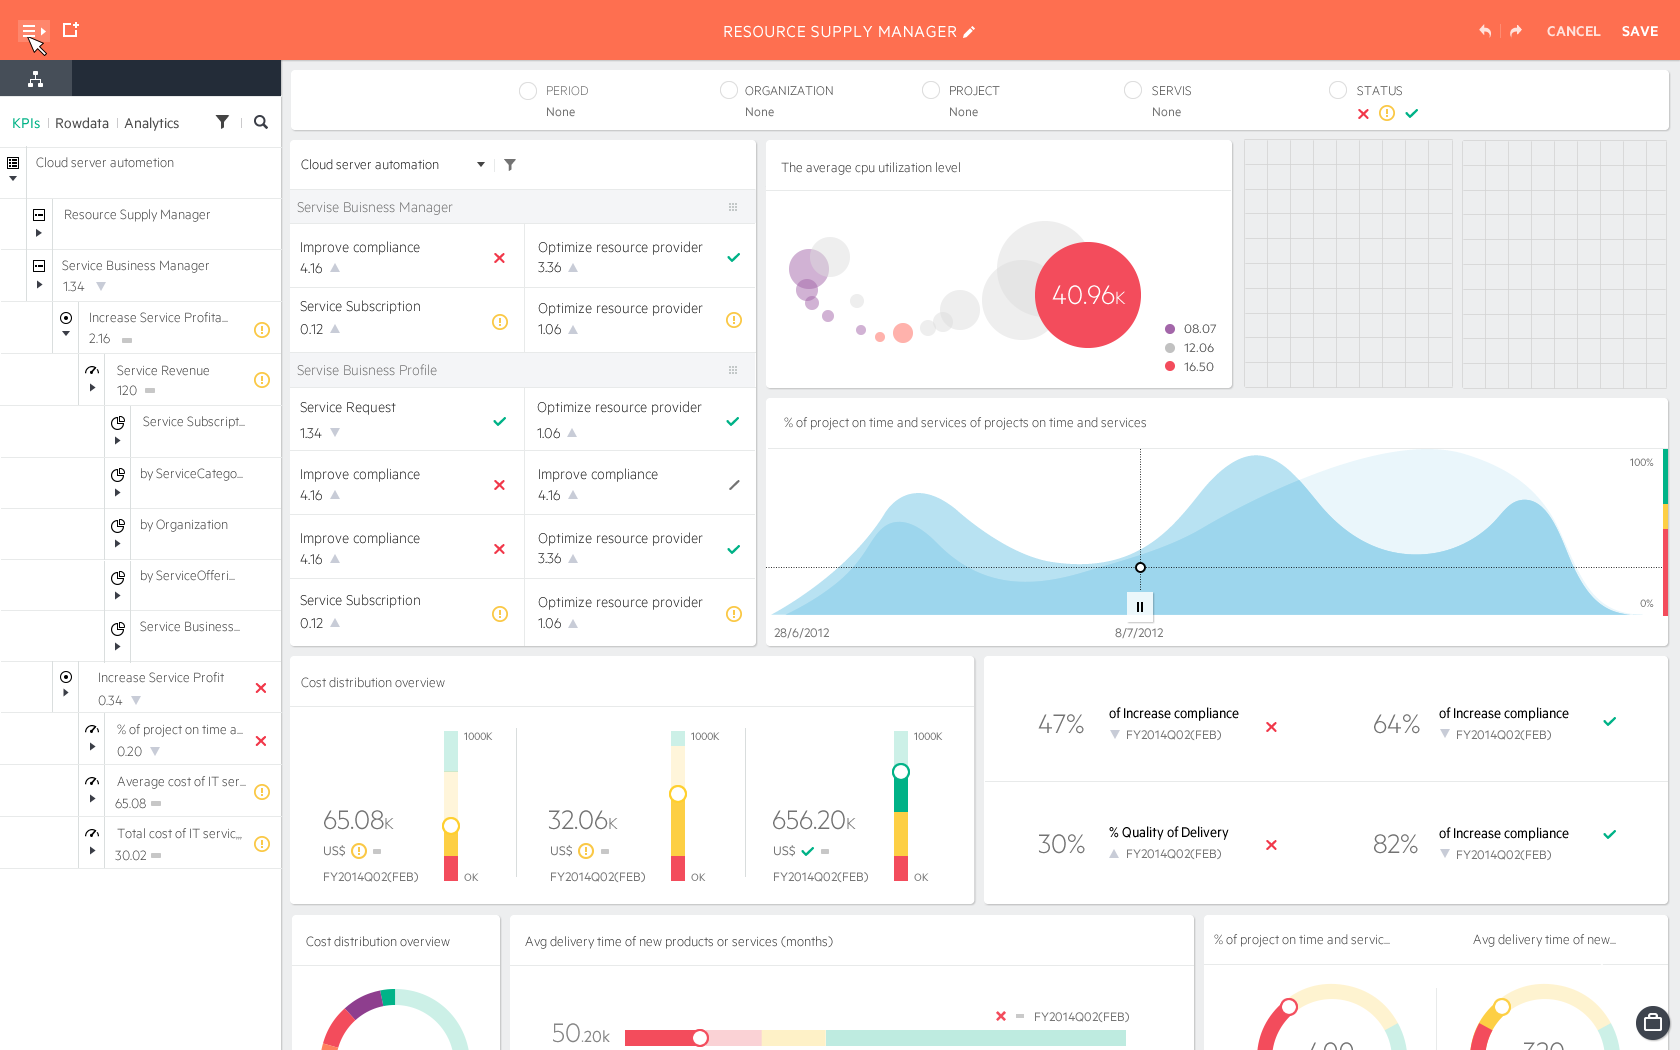Click the sidebar filter funnel icon
This screenshot has width=1680, height=1050.
pos(222,122)
